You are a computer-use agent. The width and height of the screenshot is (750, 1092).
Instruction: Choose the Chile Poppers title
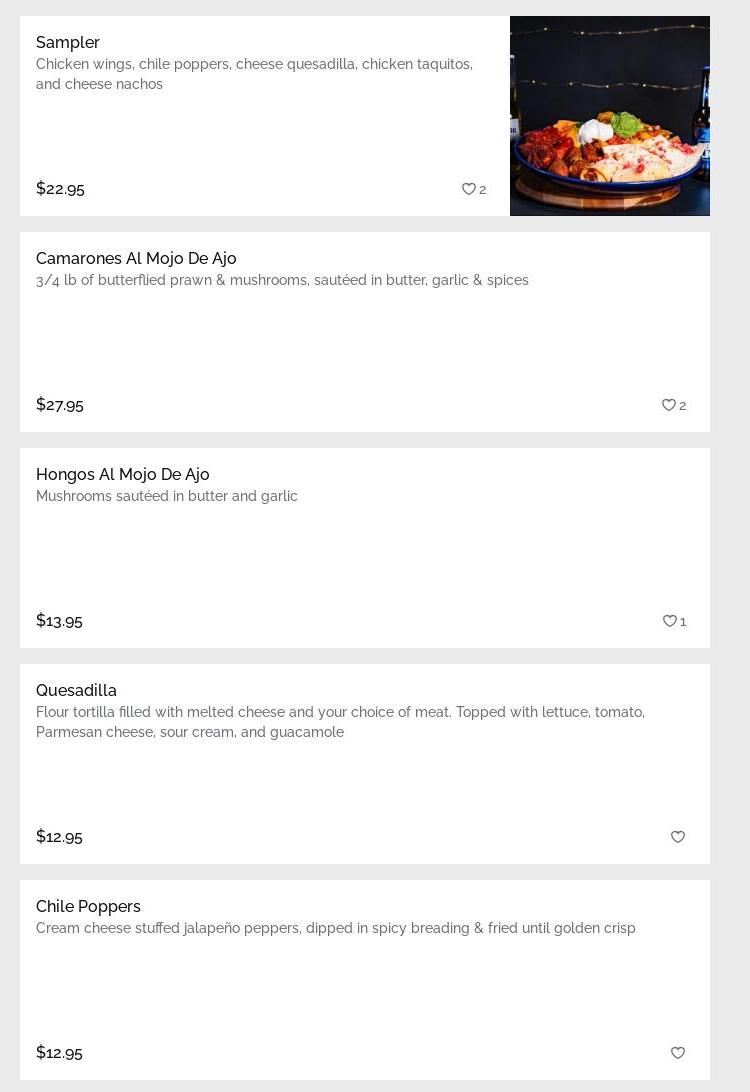pos(88,906)
